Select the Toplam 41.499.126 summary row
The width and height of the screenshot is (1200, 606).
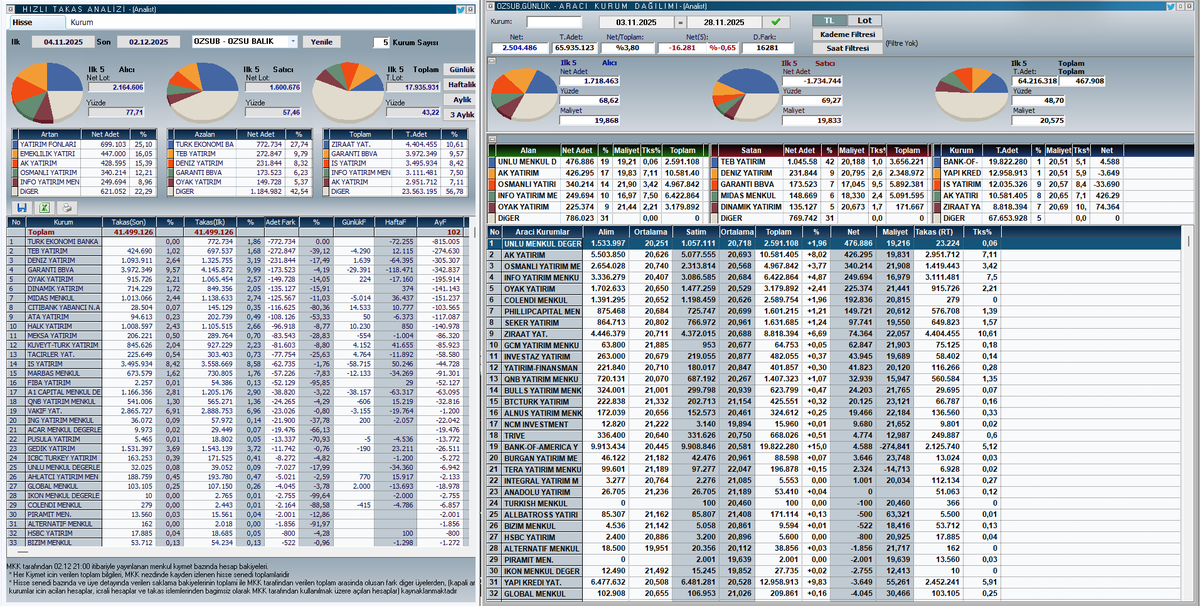pos(239,231)
